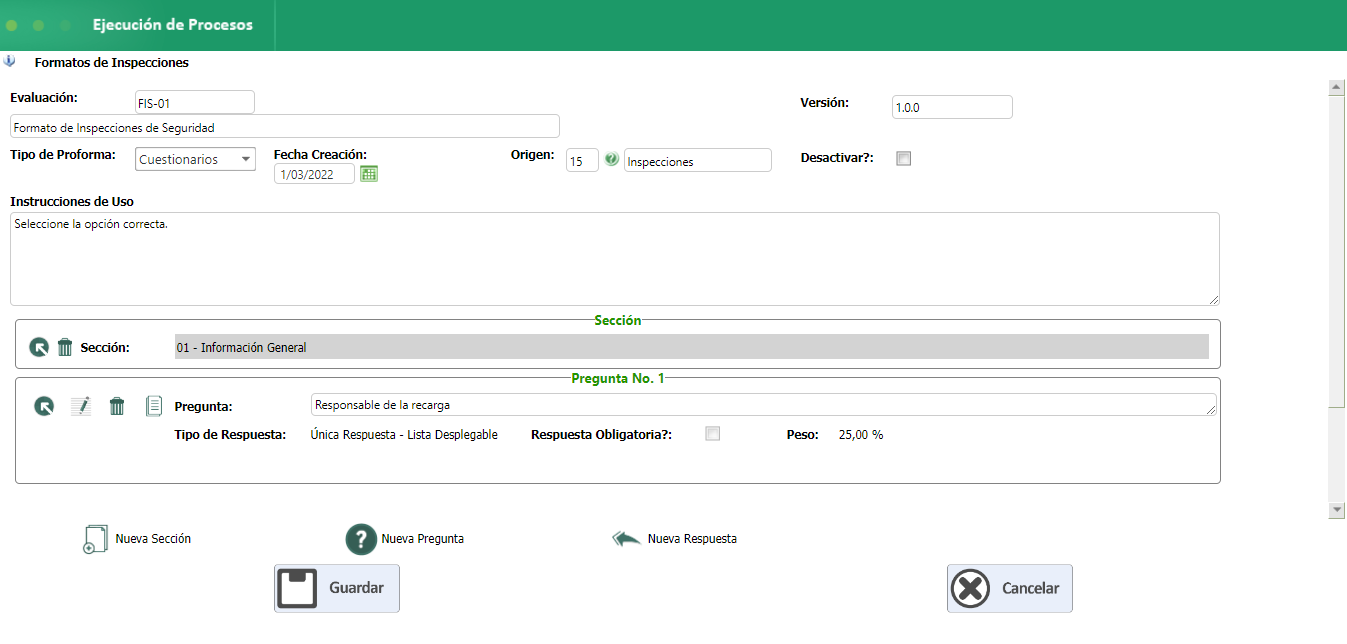Viewport: 1347px width, 644px height.
Task: Click the Fecha Creación date field
Action: coord(314,174)
